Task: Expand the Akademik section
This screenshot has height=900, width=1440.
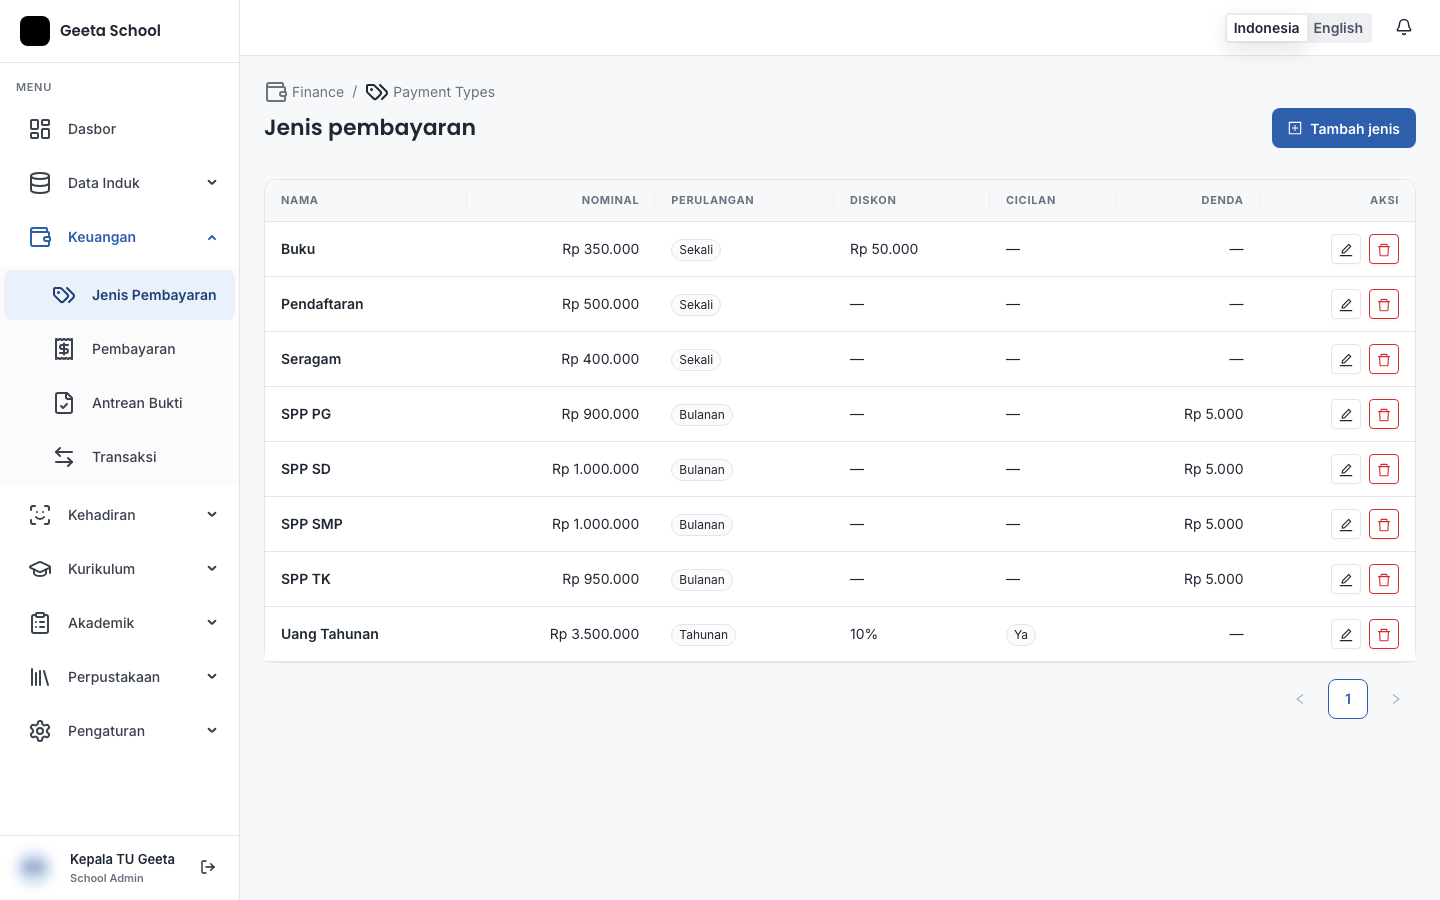Action: click(120, 623)
